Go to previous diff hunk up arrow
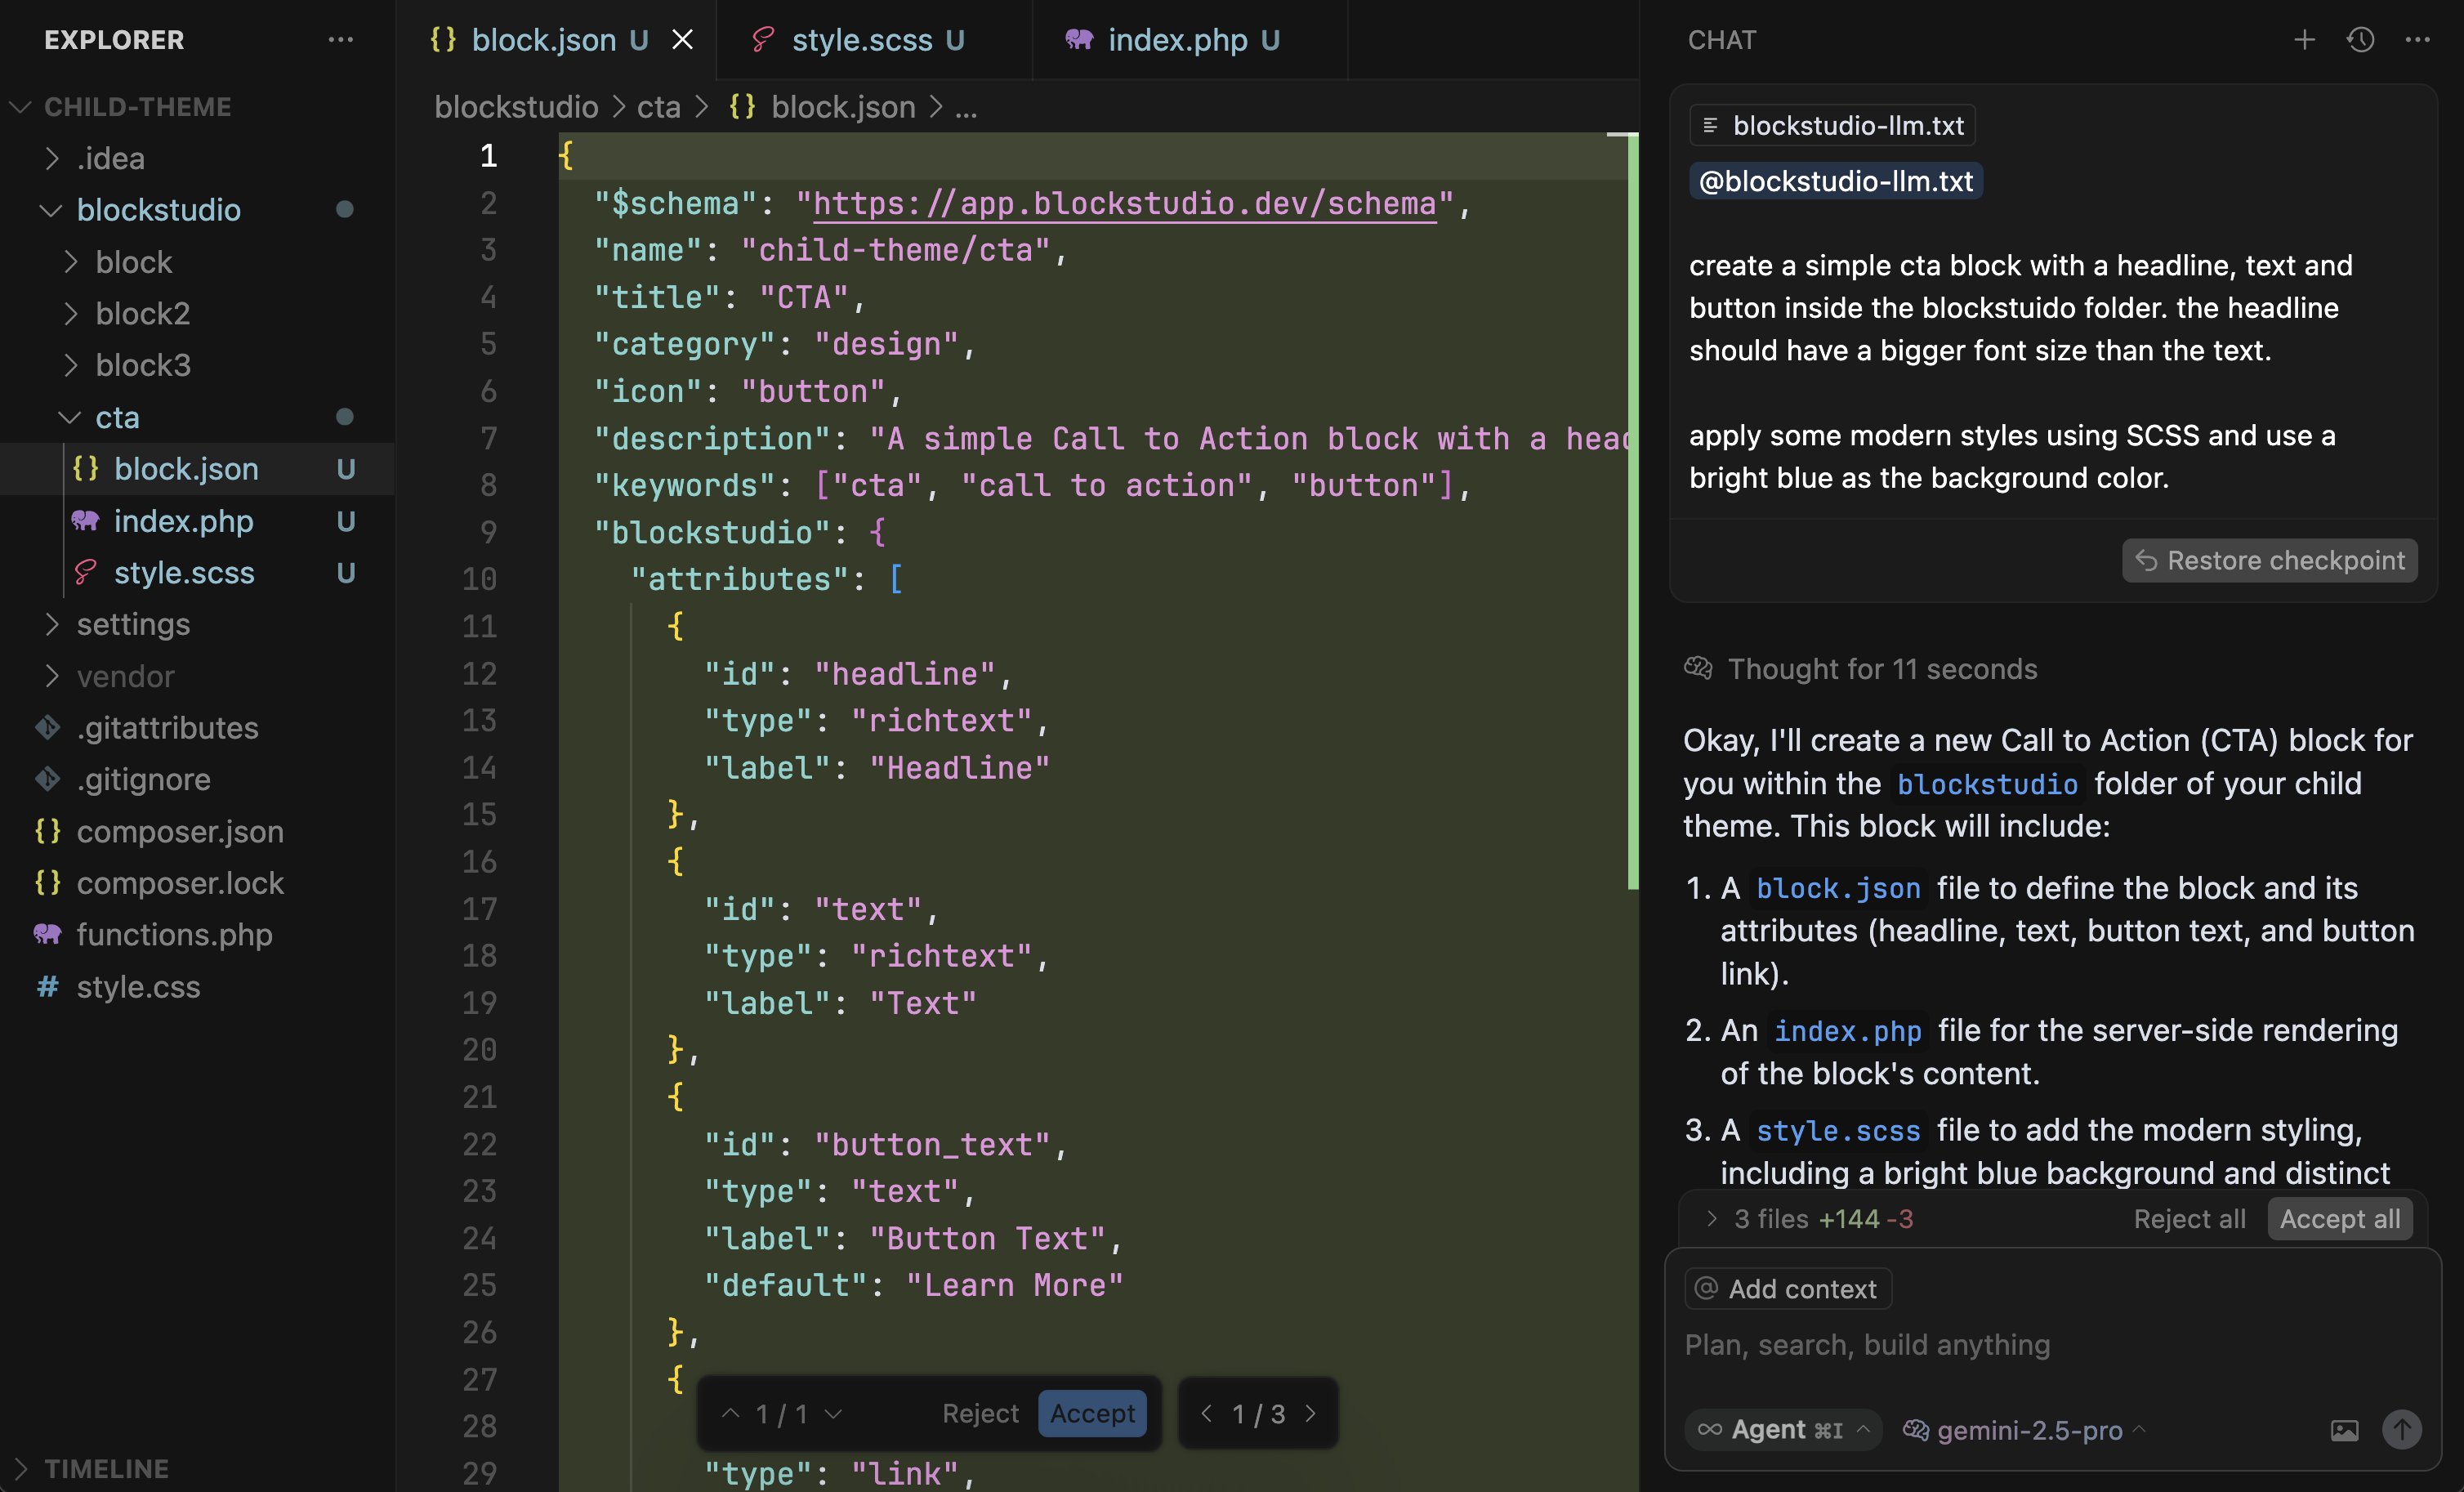This screenshot has height=1492, width=2464. click(730, 1413)
